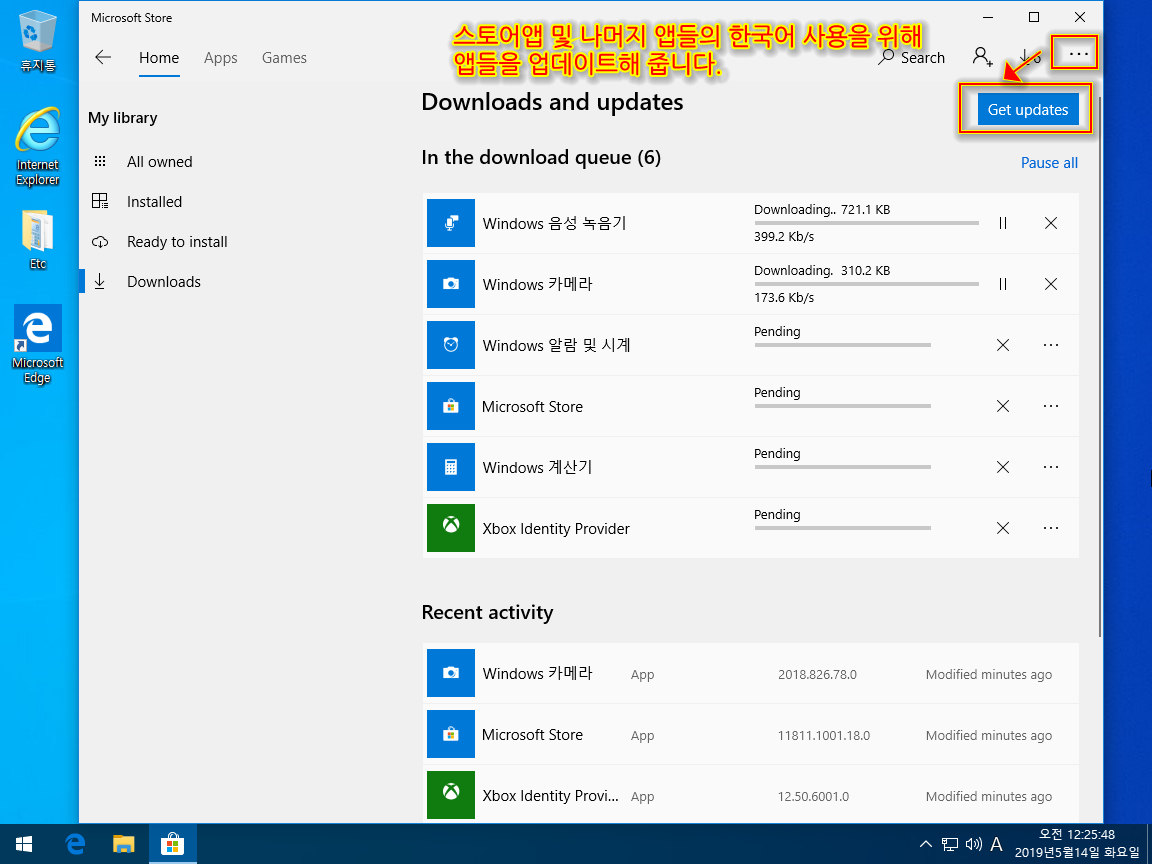Viewport: 1152px width, 864px height.
Task: Cancel the Windows 음성 녹음기 download
Action: [x=1051, y=223]
